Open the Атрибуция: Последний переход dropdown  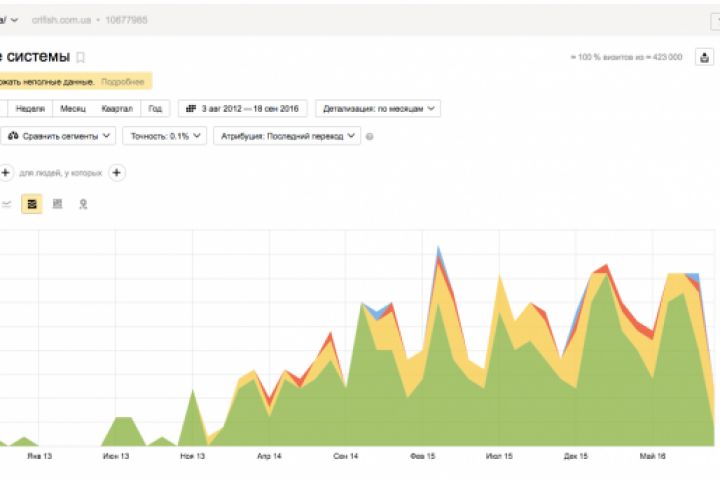click(x=287, y=136)
